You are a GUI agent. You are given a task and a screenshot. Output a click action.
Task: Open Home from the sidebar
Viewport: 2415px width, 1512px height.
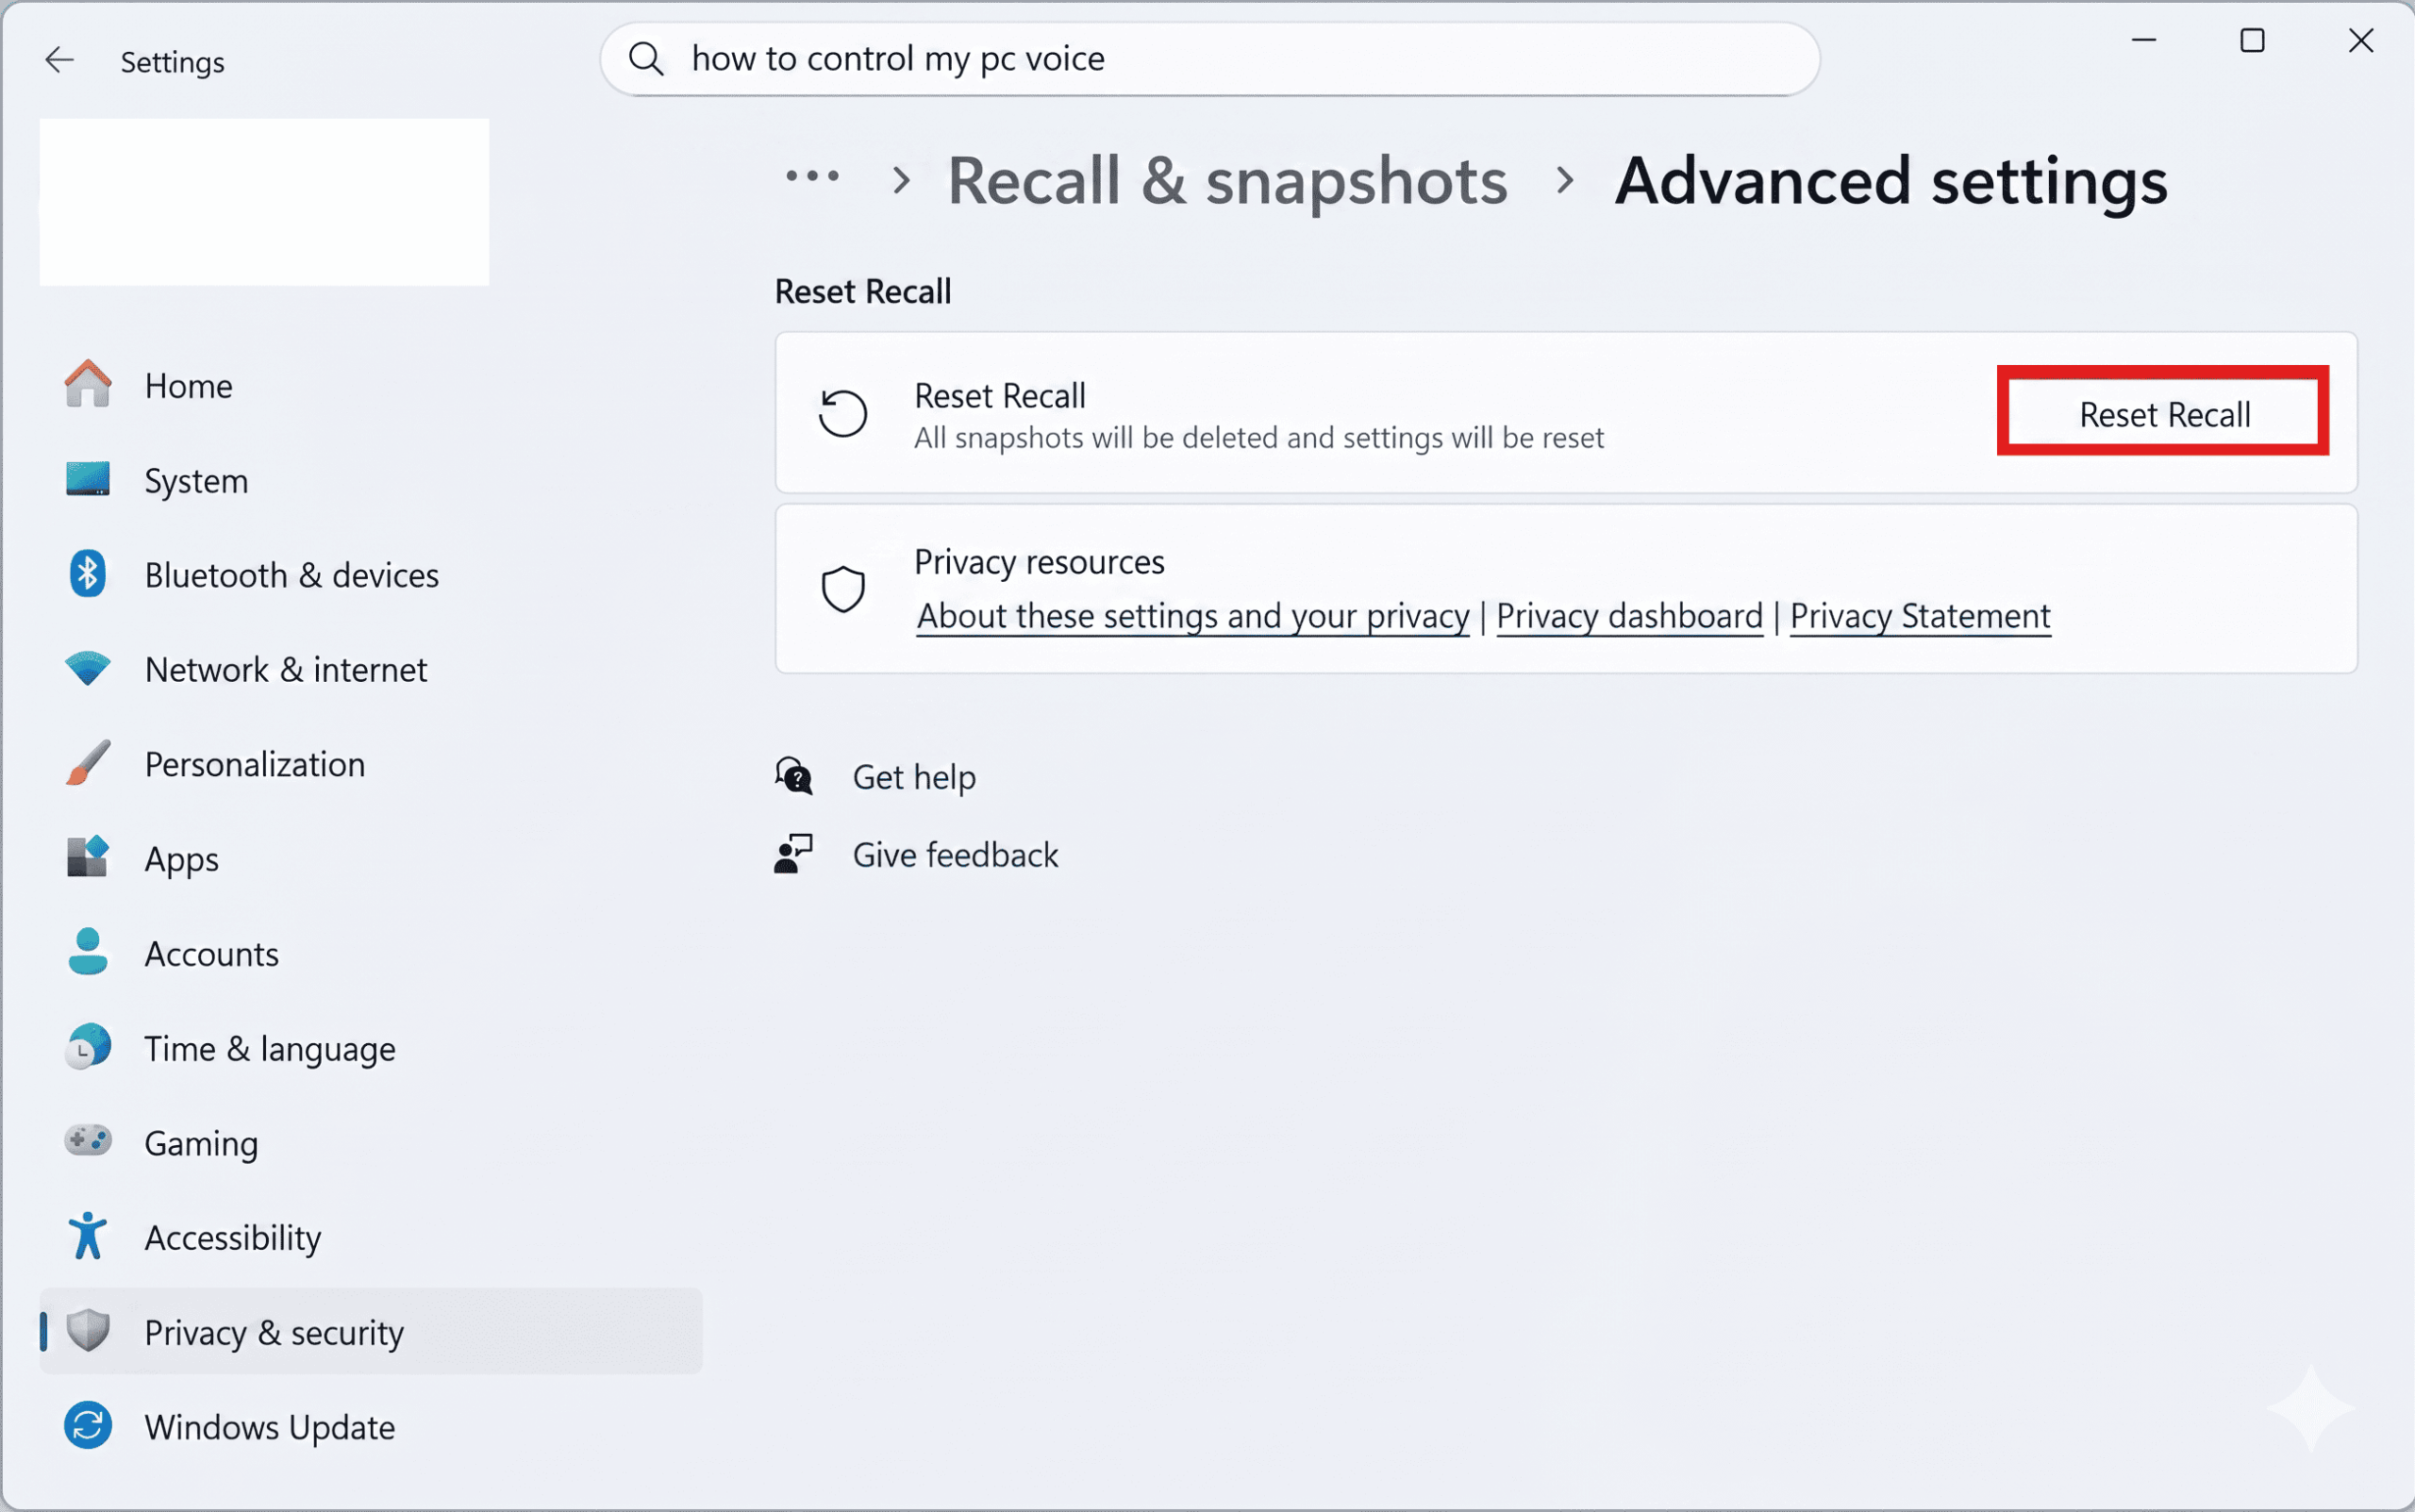click(188, 386)
